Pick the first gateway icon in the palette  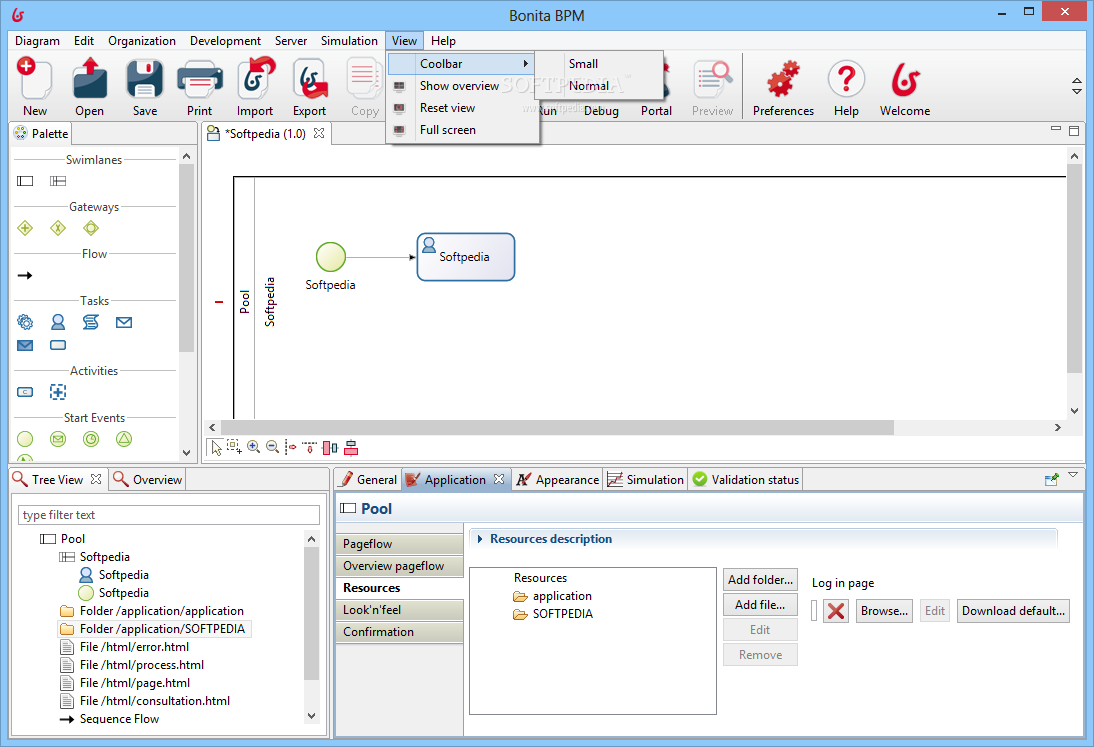25,228
